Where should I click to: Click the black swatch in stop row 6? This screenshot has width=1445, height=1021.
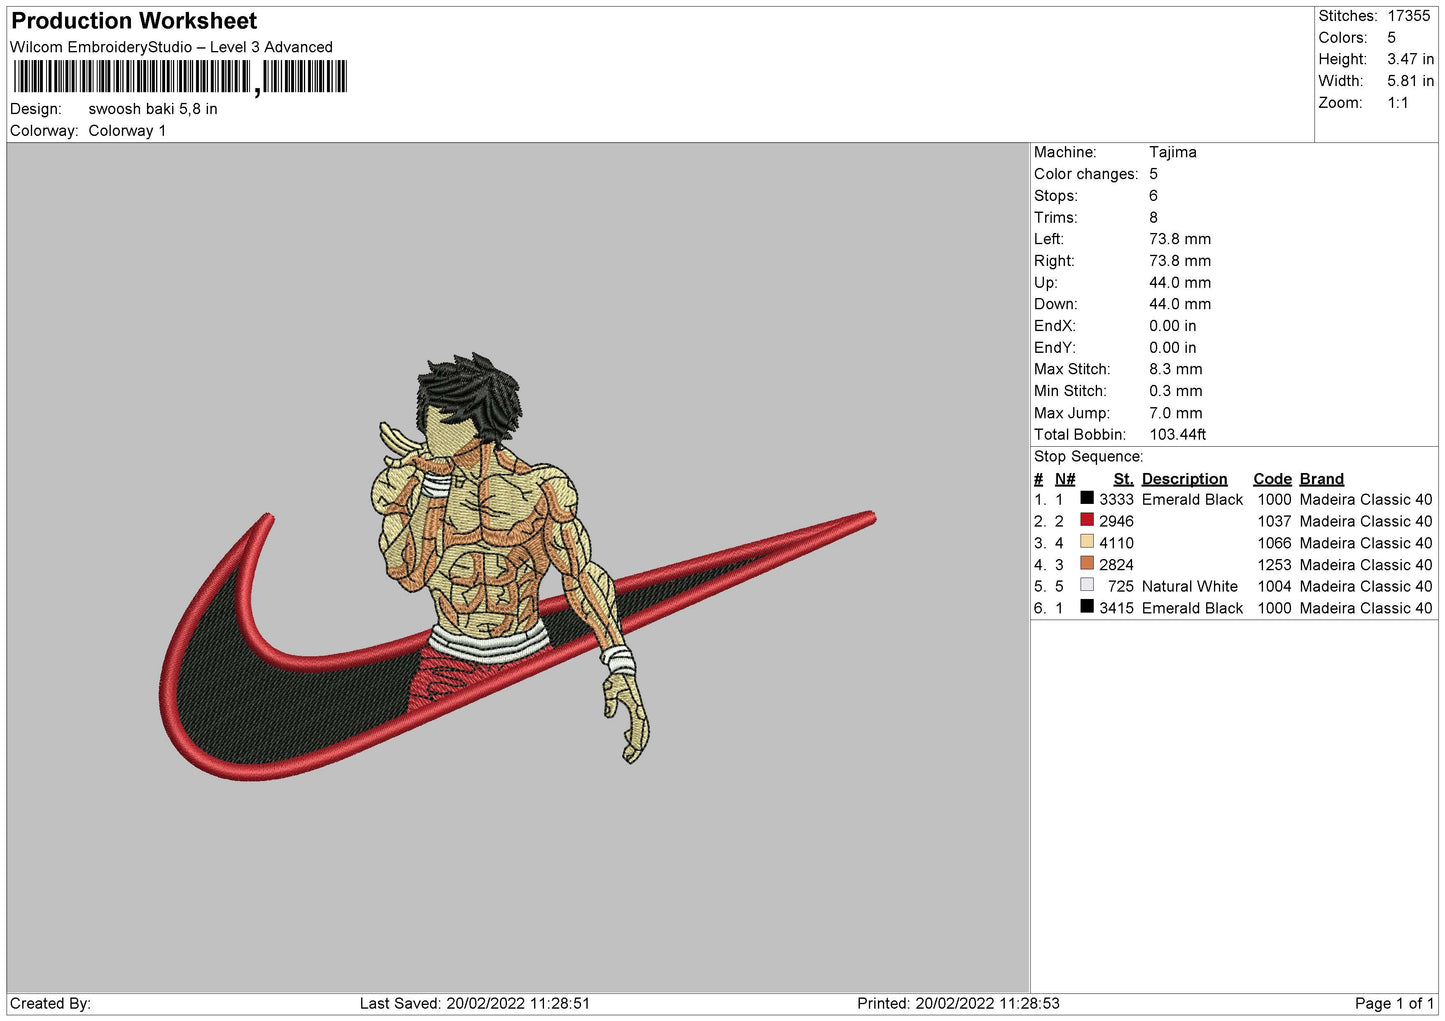(1086, 607)
